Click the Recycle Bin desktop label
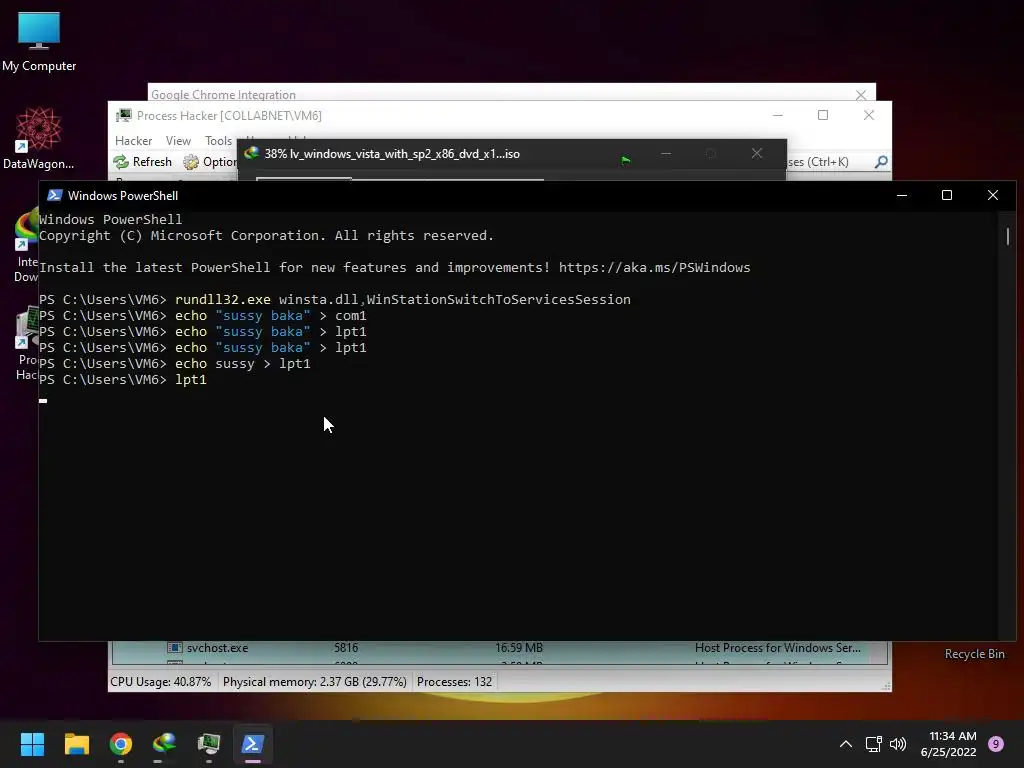The image size is (1024, 768). tap(974, 654)
